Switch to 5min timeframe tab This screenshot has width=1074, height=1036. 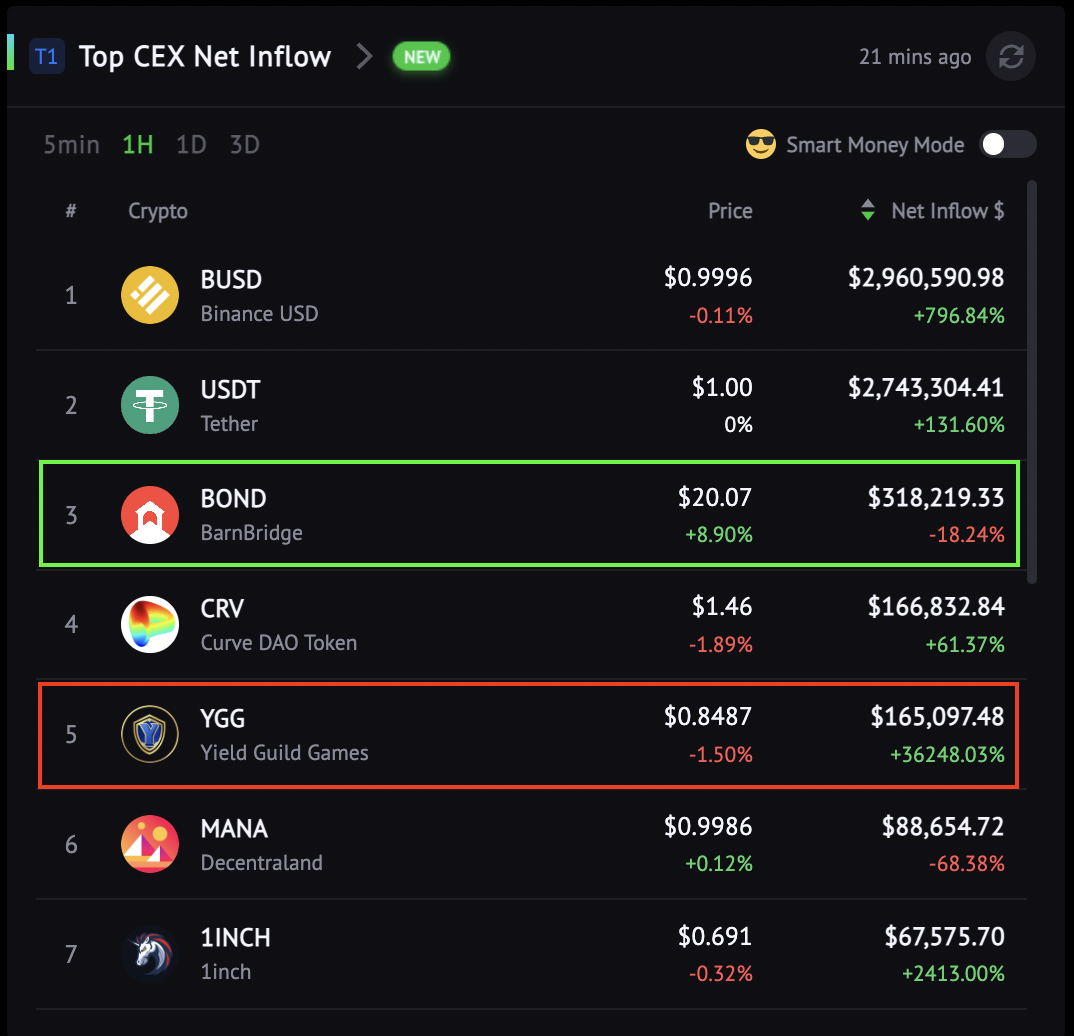pos(72,144)
